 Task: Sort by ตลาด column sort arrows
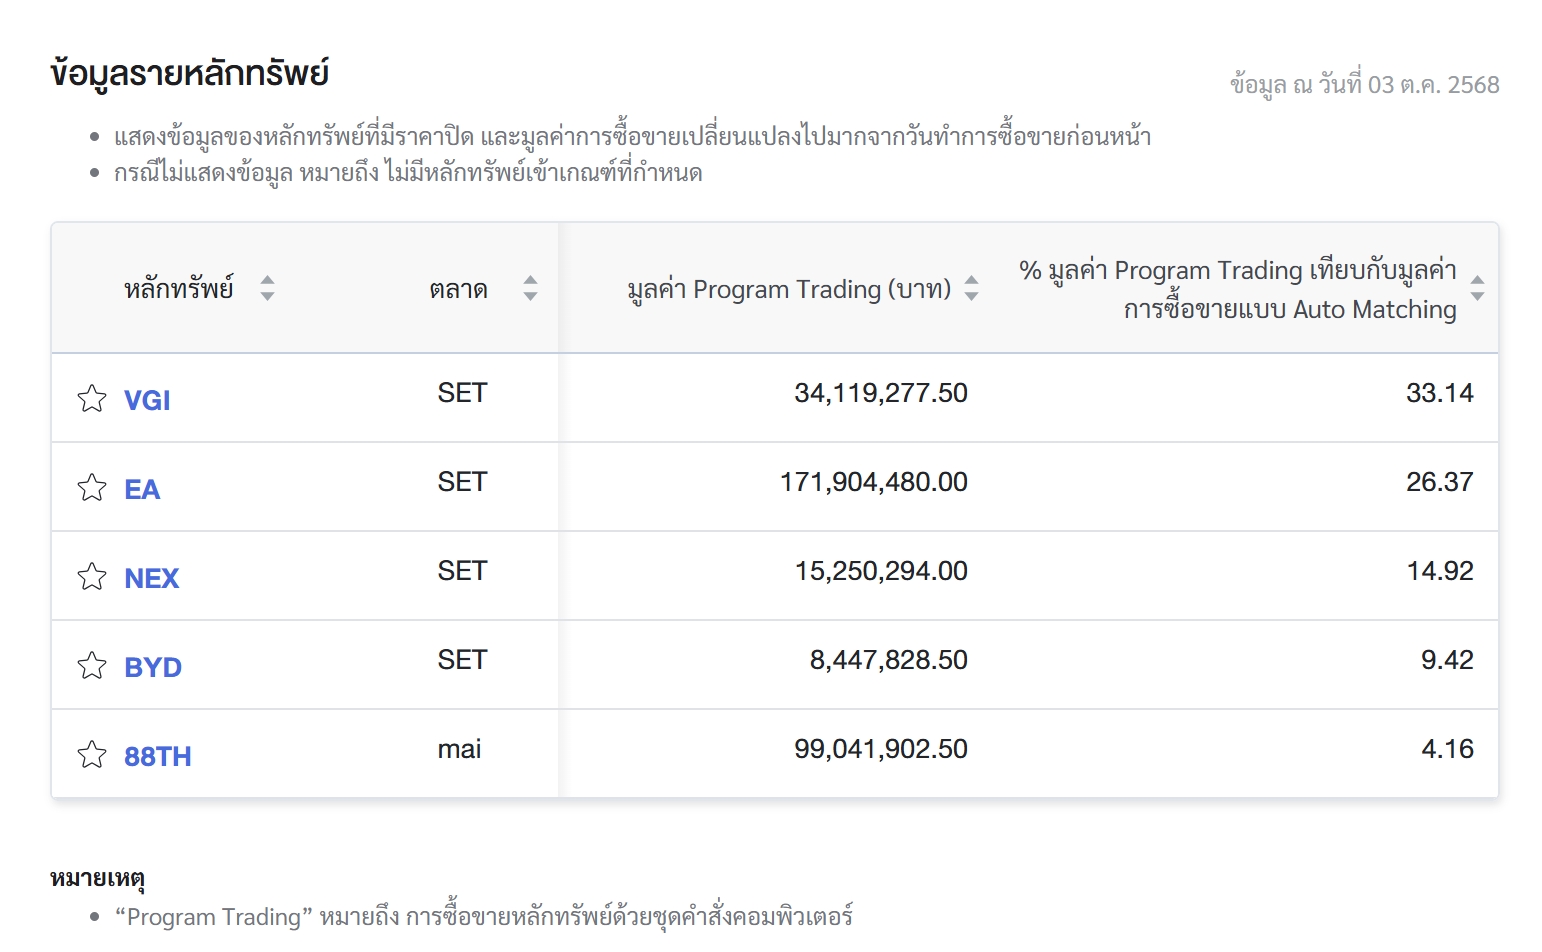(x=530, y=289)
